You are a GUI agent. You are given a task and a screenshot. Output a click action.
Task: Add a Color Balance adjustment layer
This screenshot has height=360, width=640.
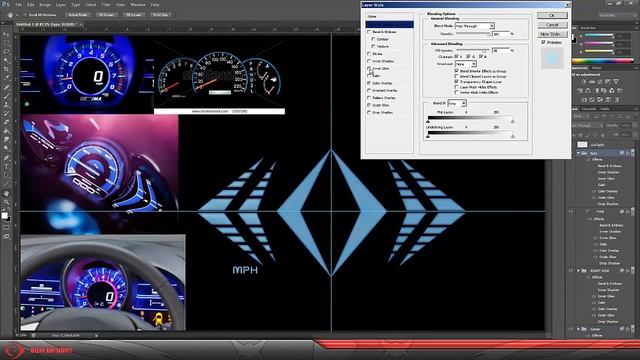tap(589, 91)
